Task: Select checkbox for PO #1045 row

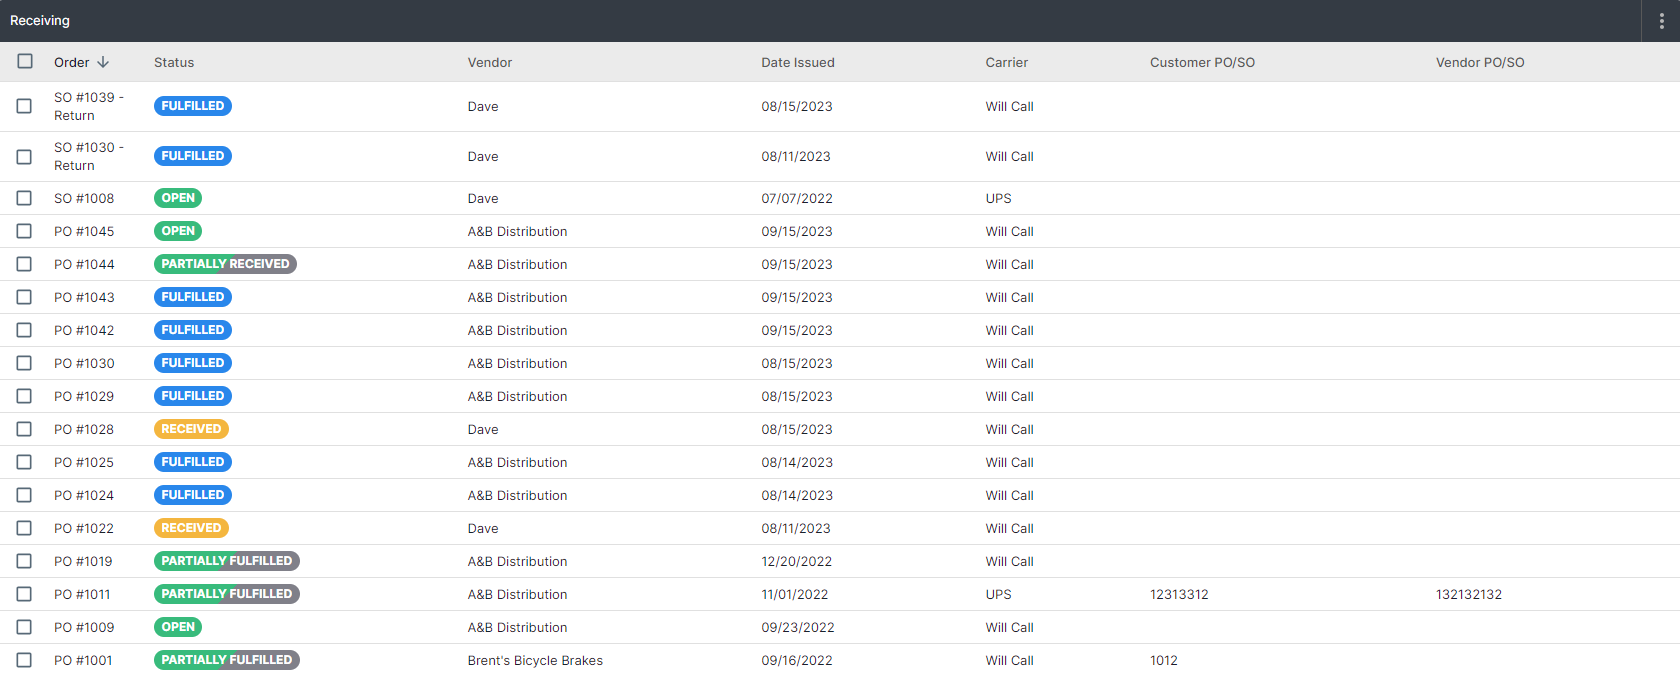Action: 25,231
